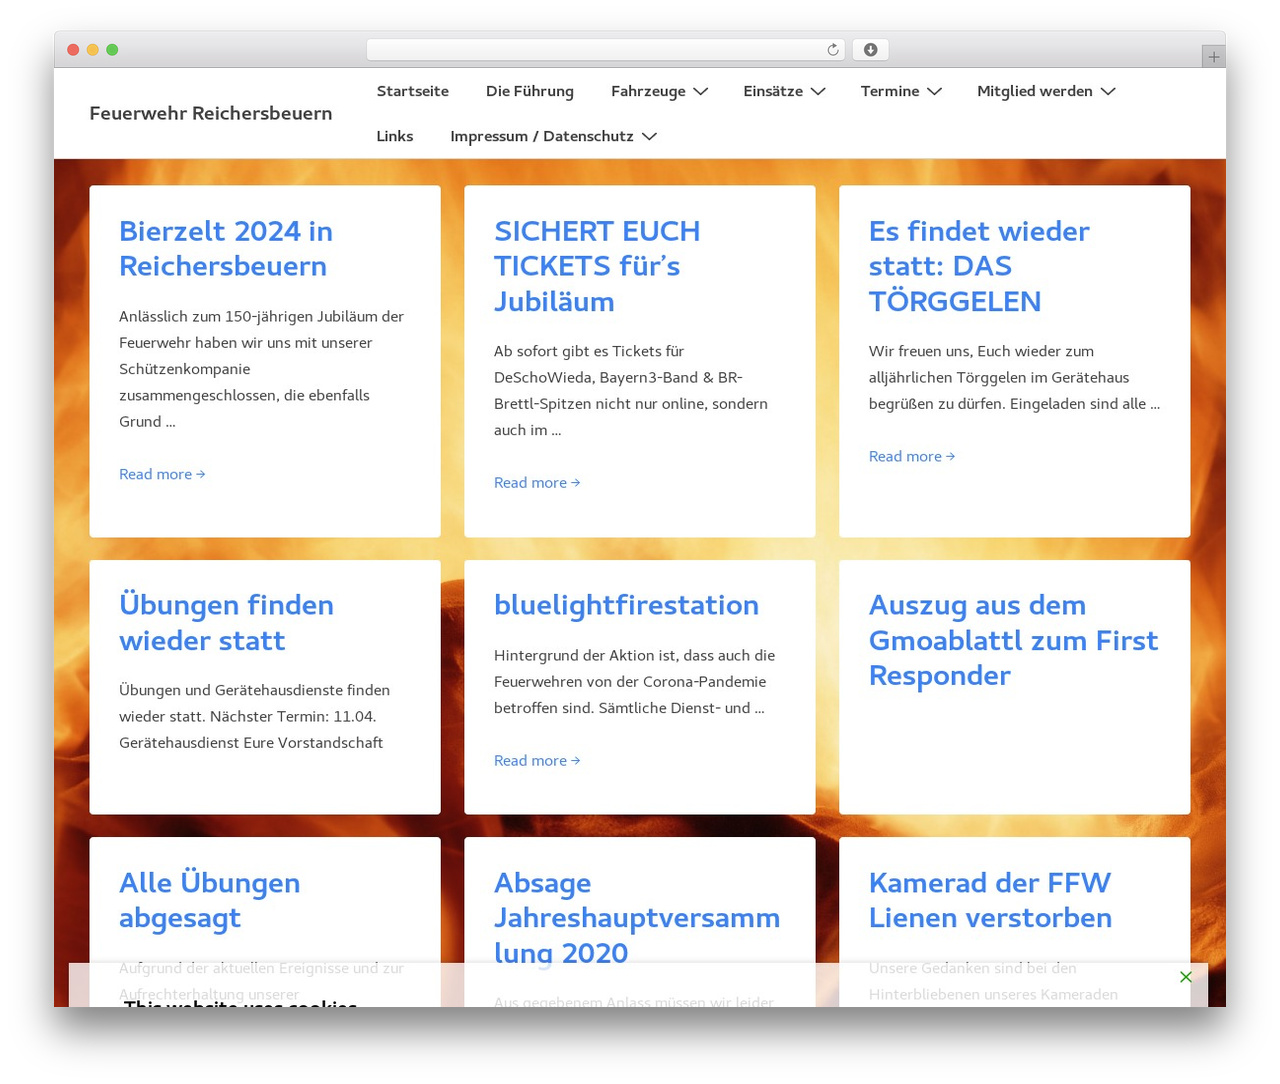
Task: Click the browser download icon
Action: (x=871, y=50)
